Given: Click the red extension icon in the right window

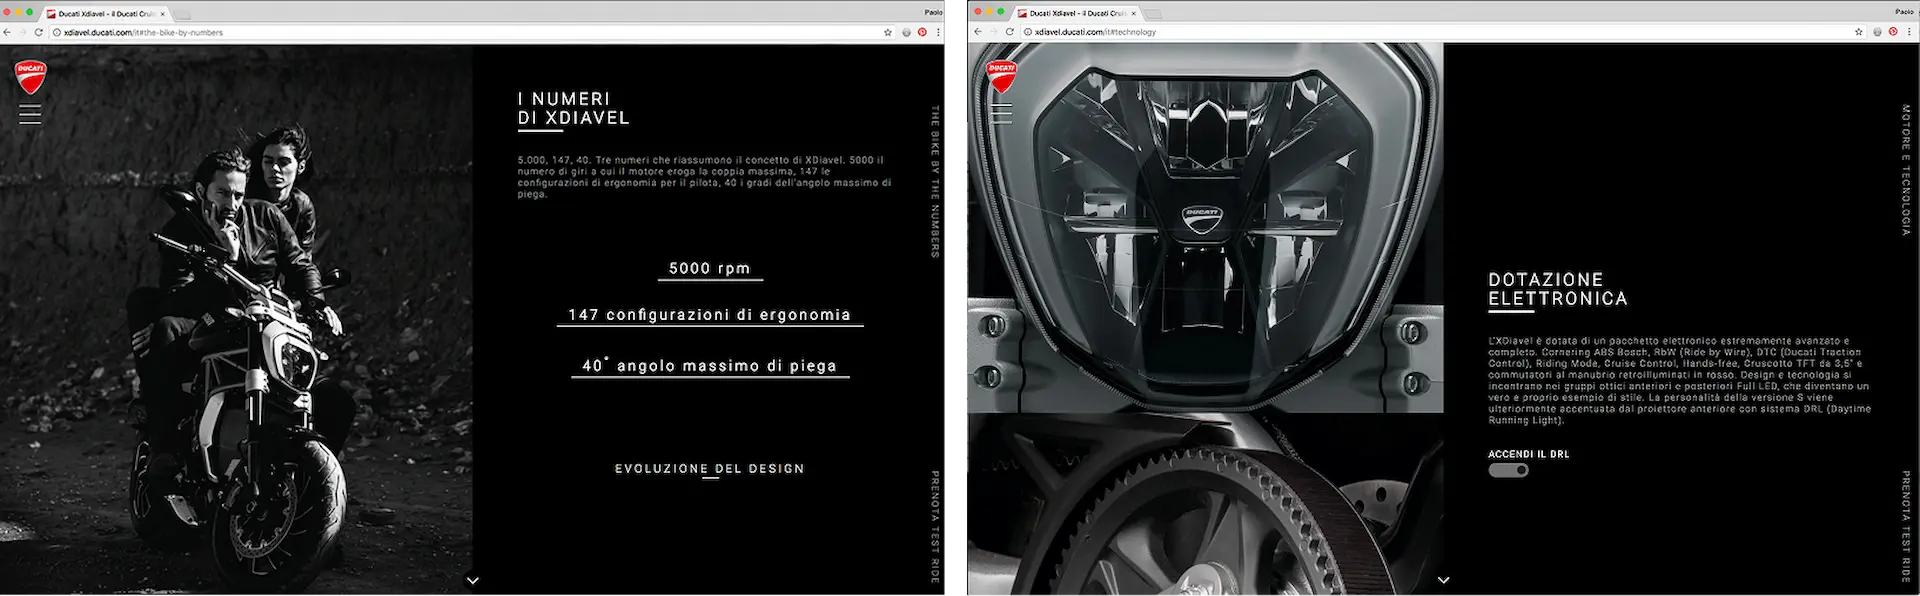Looking at the screenshot, I should [1893, 32].
